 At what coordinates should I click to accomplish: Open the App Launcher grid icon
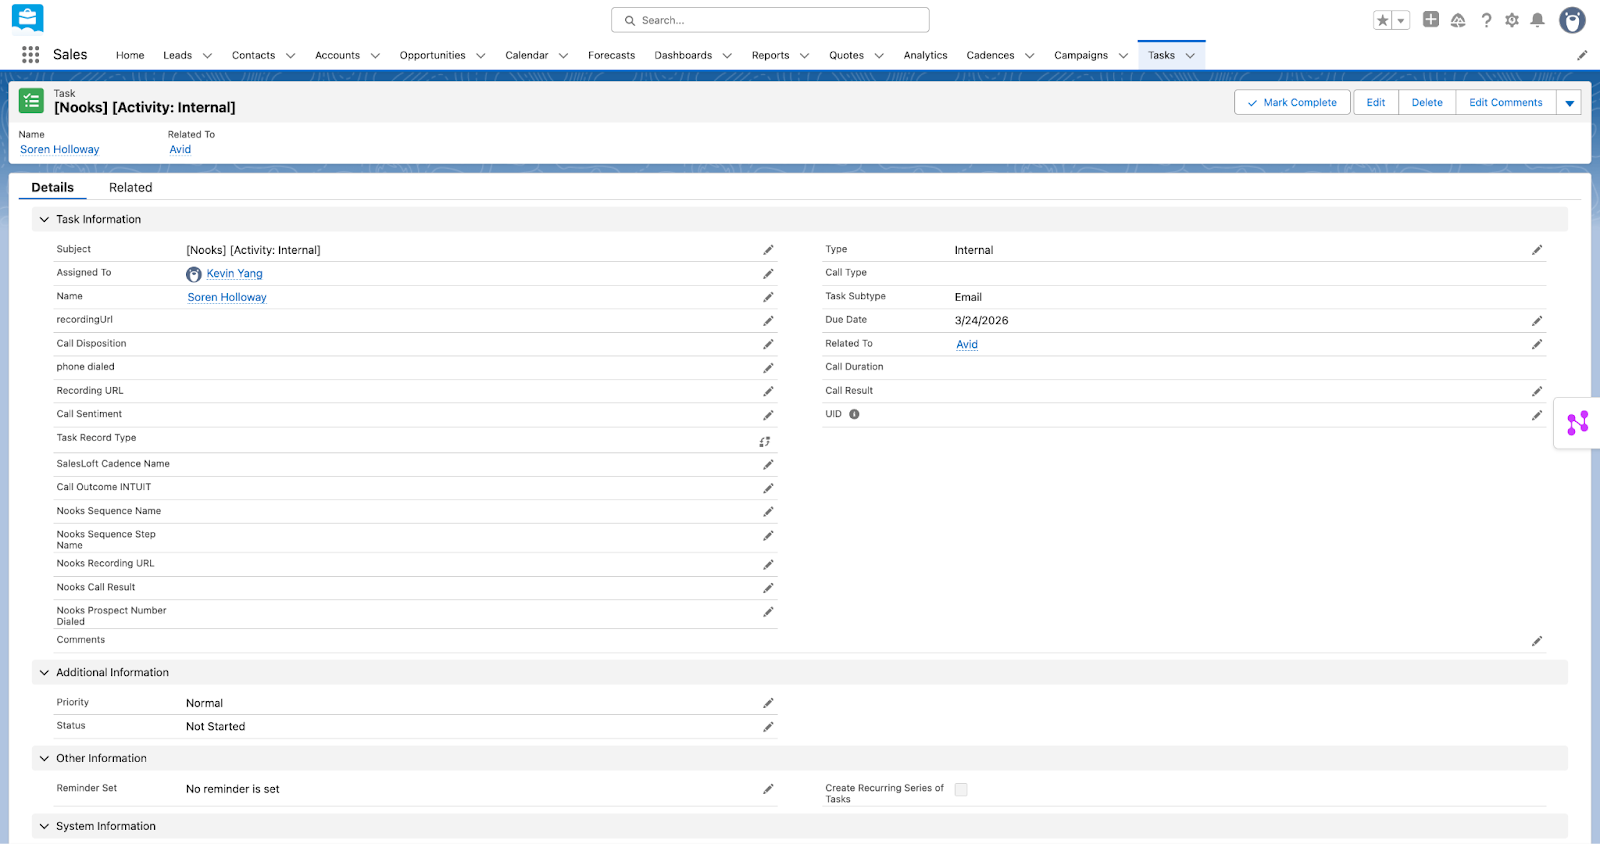(x=30, y=55)
